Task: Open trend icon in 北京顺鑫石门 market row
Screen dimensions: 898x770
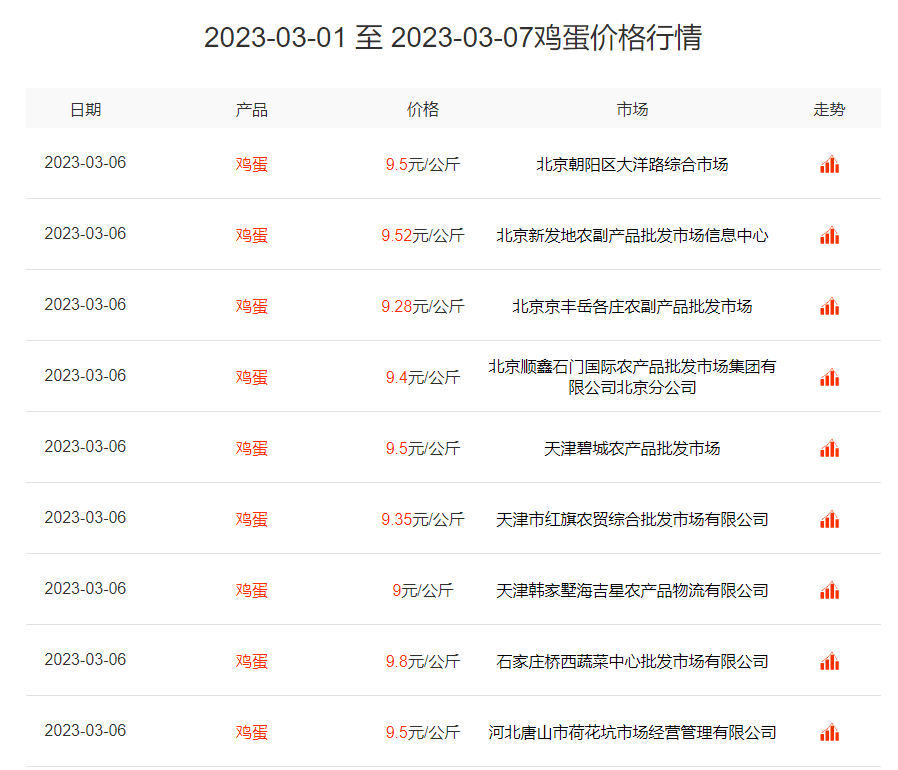Action: pyautogui.click(x=829, y=378)
